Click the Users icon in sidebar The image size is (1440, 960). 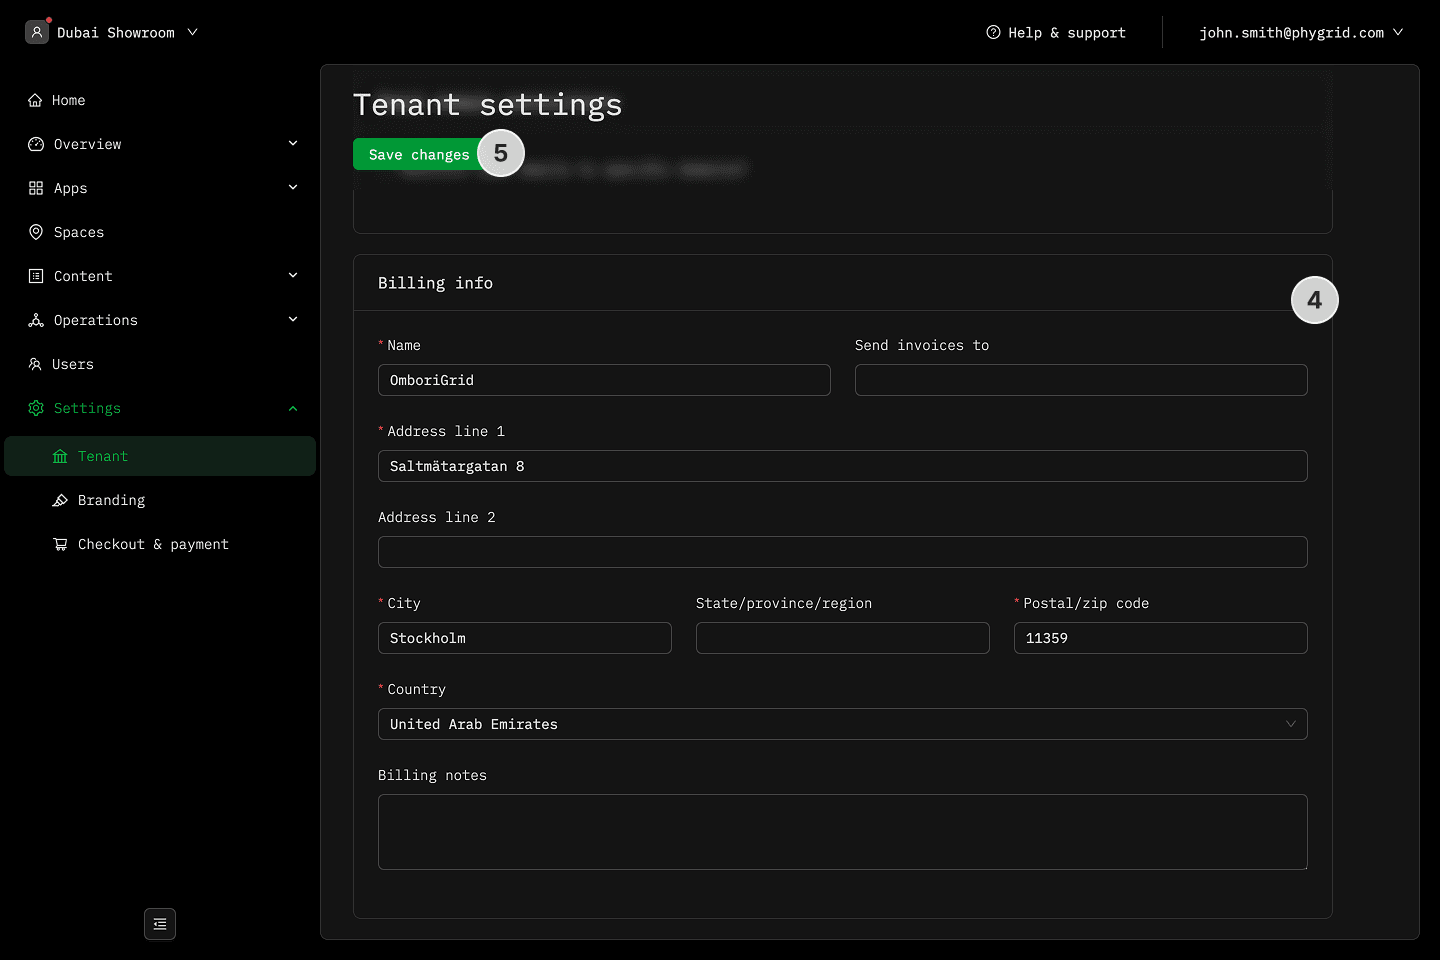pos(35,364)
